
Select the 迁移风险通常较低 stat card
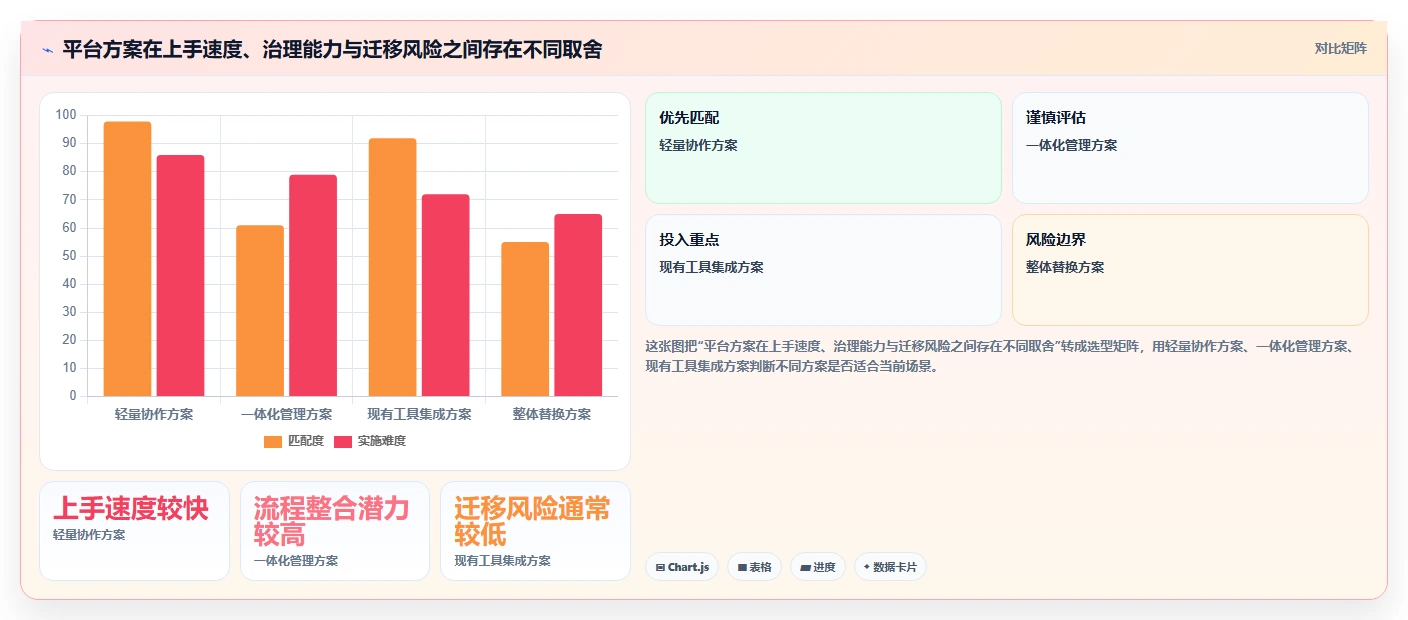pyautogui.click(x=535, y=531)
